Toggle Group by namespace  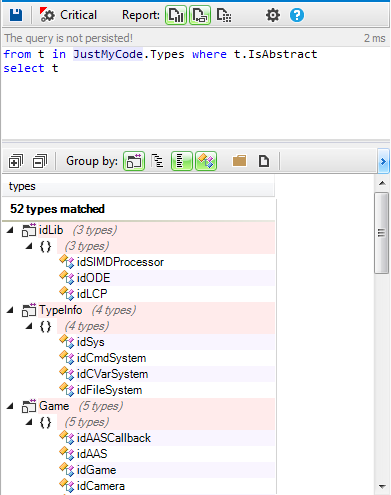(182, 161)
